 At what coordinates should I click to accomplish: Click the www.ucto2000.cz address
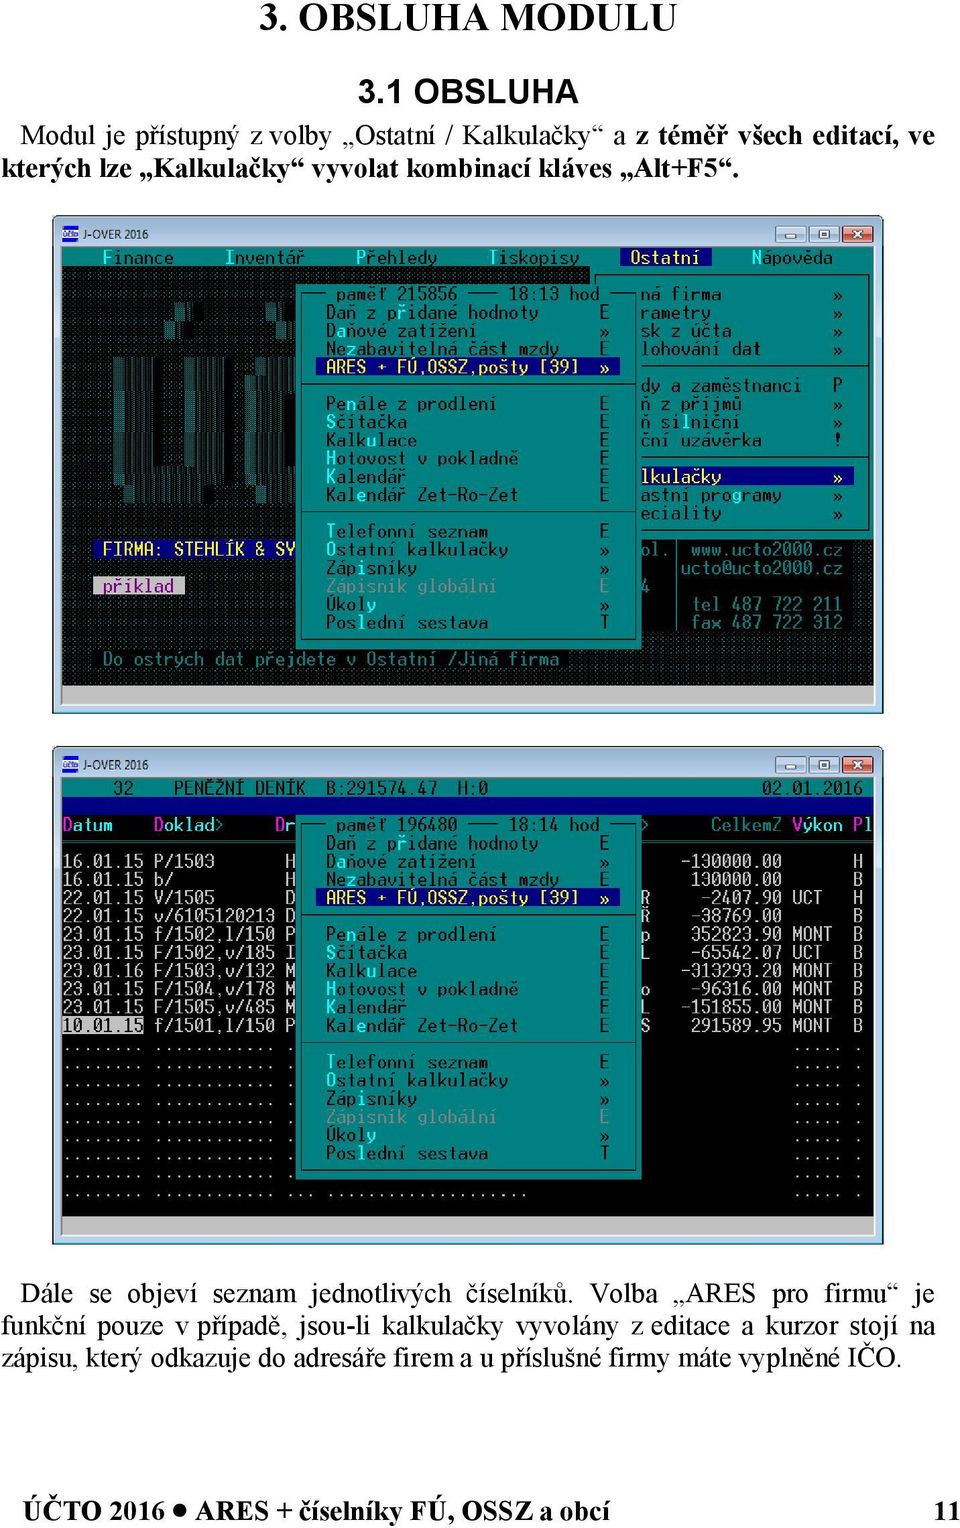(x=767, y=550)
